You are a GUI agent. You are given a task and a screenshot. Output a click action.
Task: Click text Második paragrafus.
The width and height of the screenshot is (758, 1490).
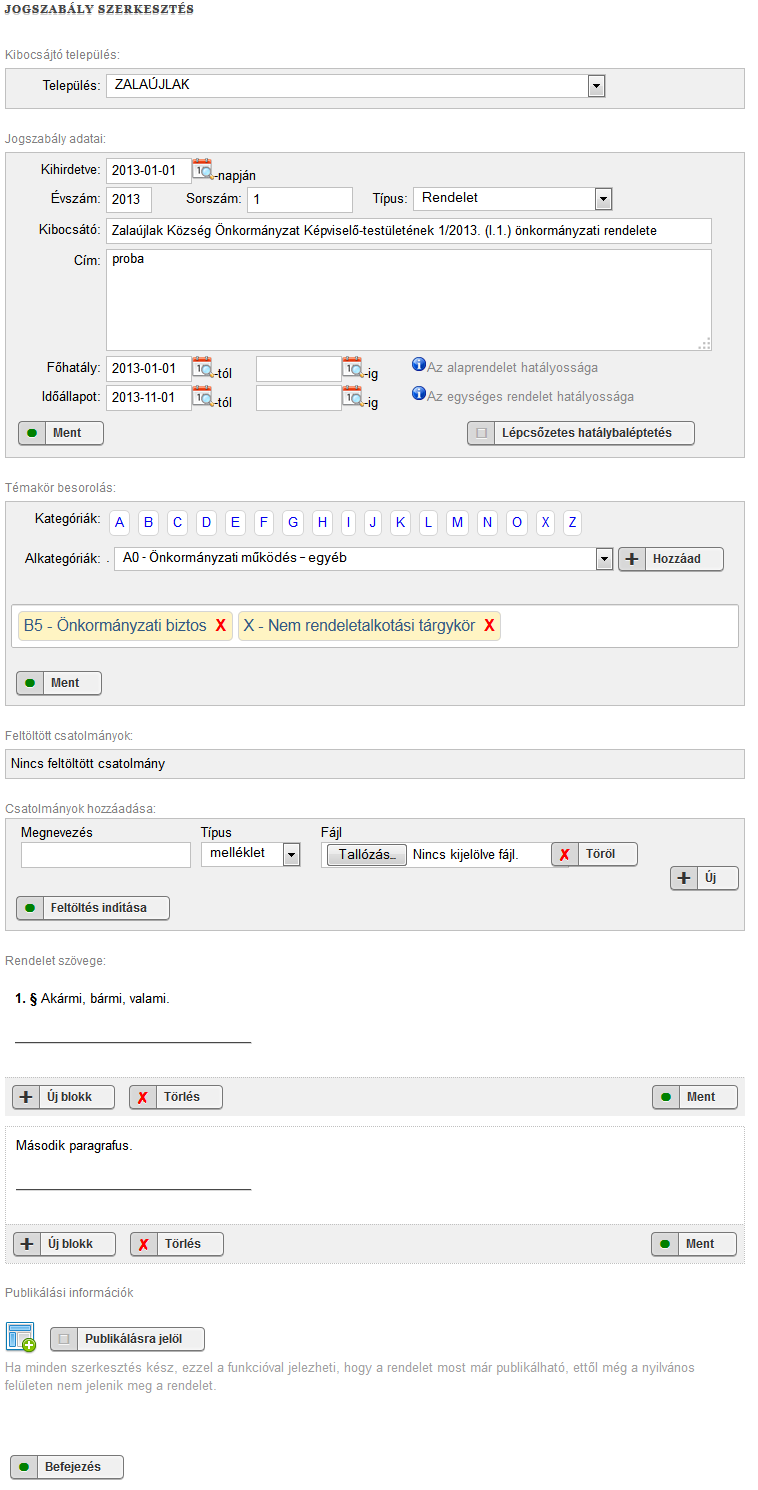click(74, 1146)
